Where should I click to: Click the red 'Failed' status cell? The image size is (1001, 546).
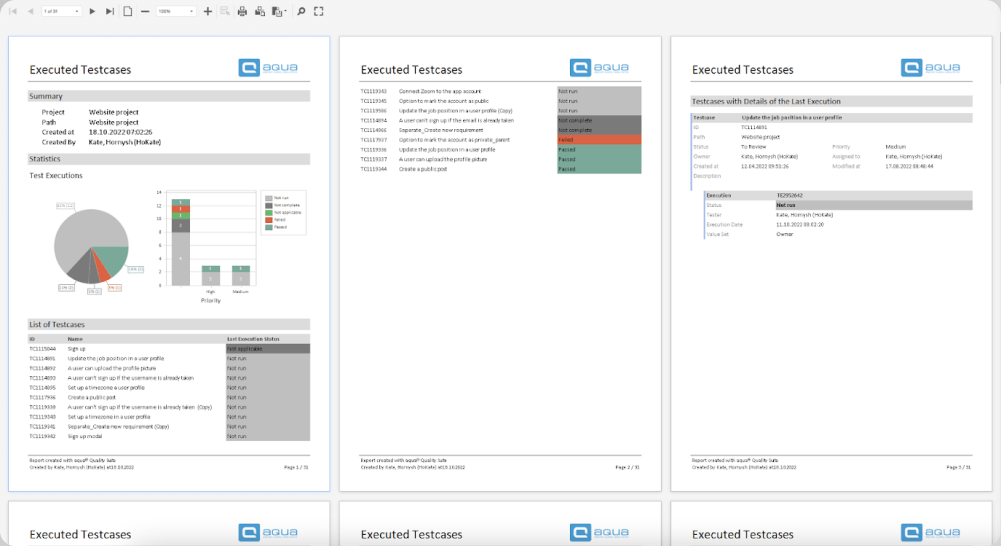(x=599, y=140)
